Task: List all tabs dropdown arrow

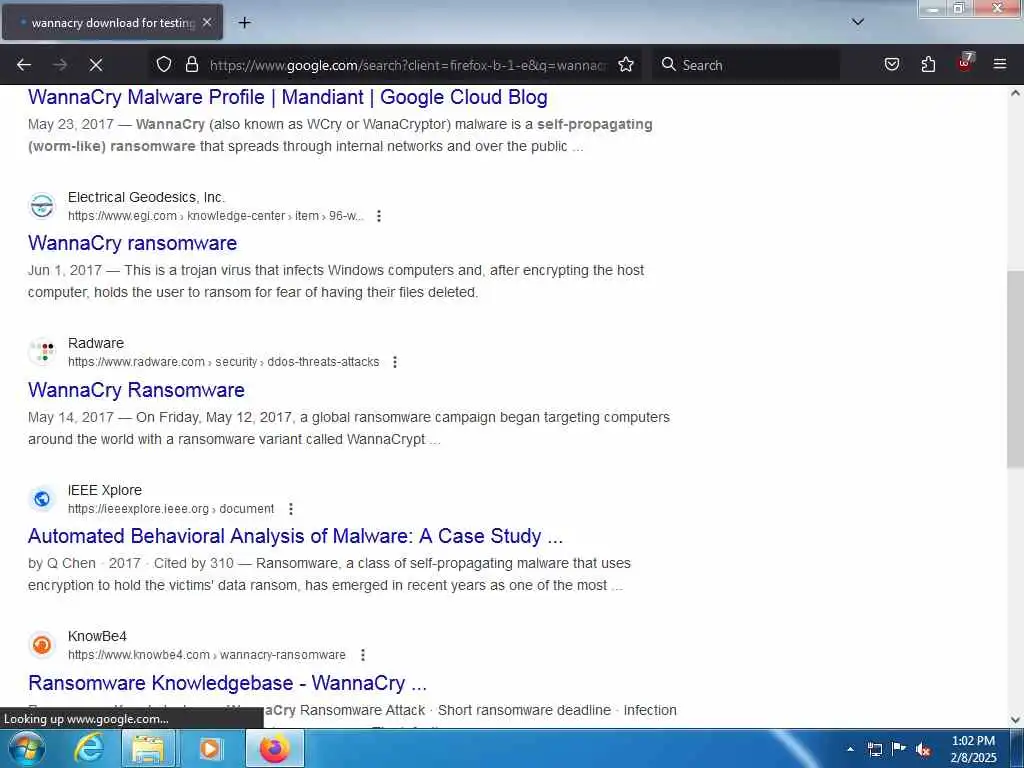Action: coord(858,22)
